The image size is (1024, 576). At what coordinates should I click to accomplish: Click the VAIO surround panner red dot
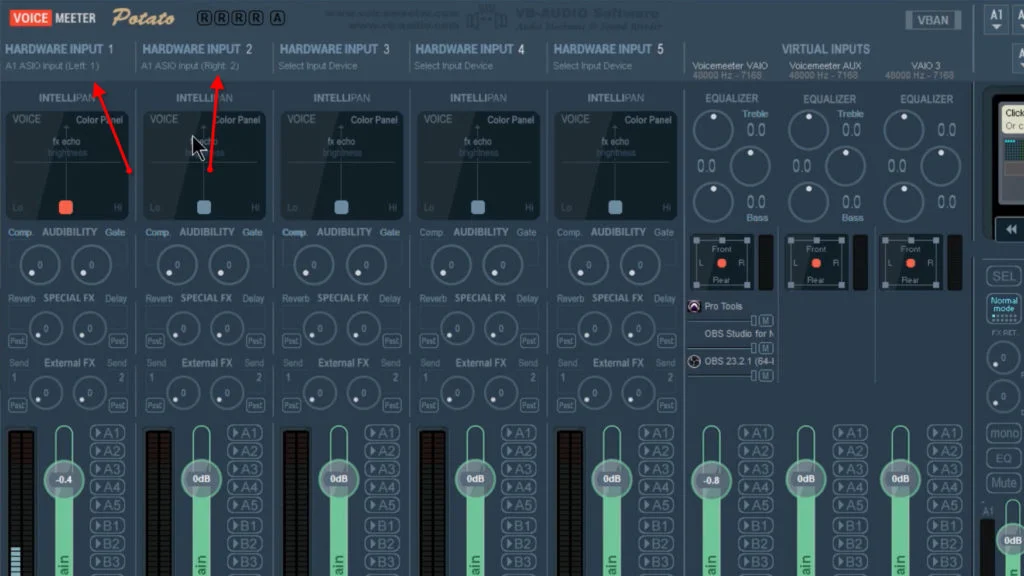[722, 263]
